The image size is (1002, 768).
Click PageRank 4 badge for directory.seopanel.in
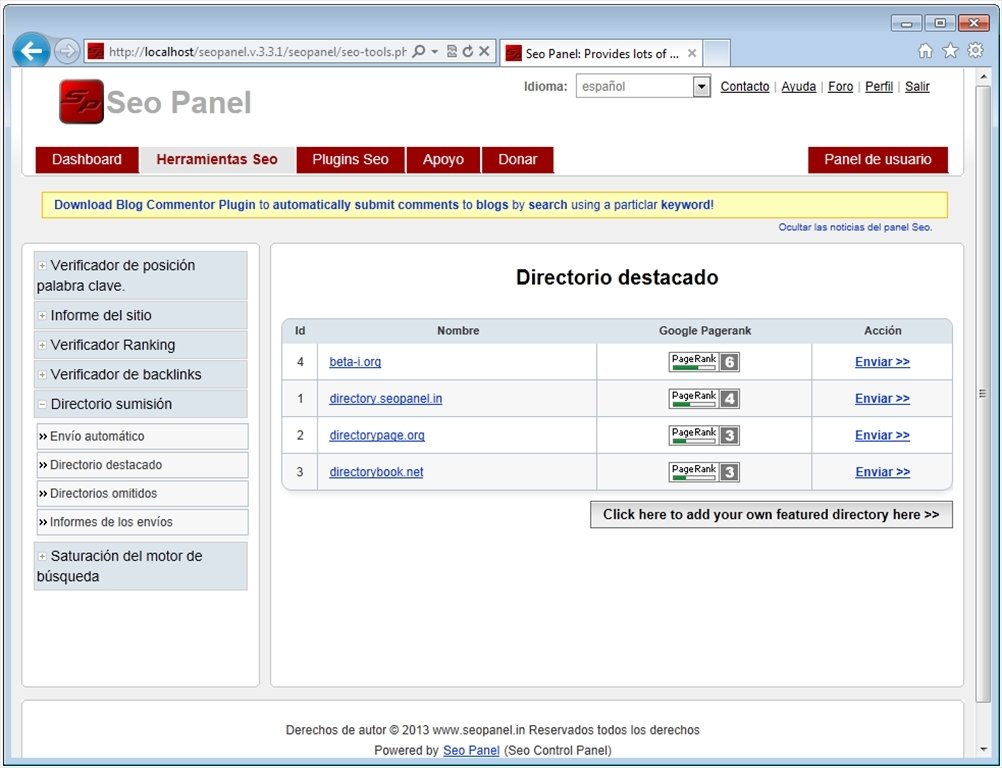click(x=704, y=399)
